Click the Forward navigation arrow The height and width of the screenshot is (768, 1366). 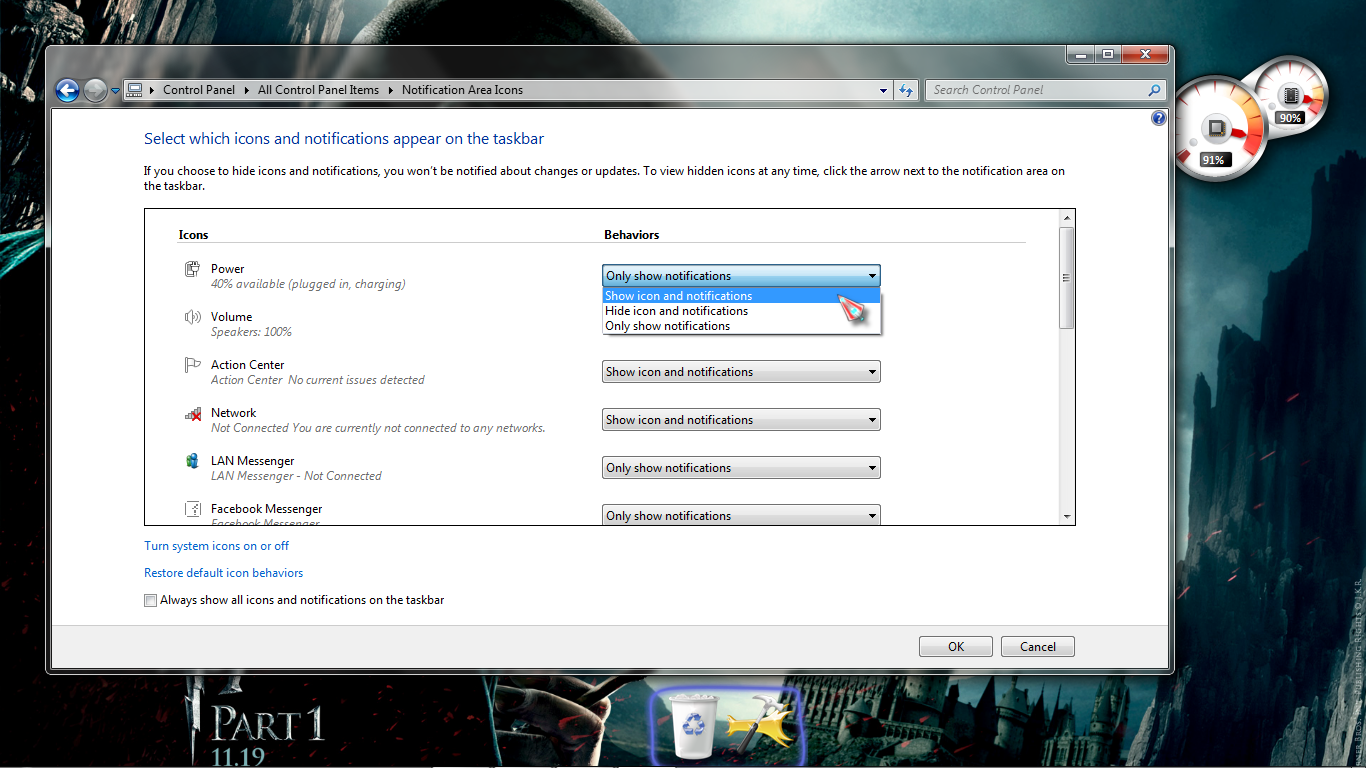95,91
